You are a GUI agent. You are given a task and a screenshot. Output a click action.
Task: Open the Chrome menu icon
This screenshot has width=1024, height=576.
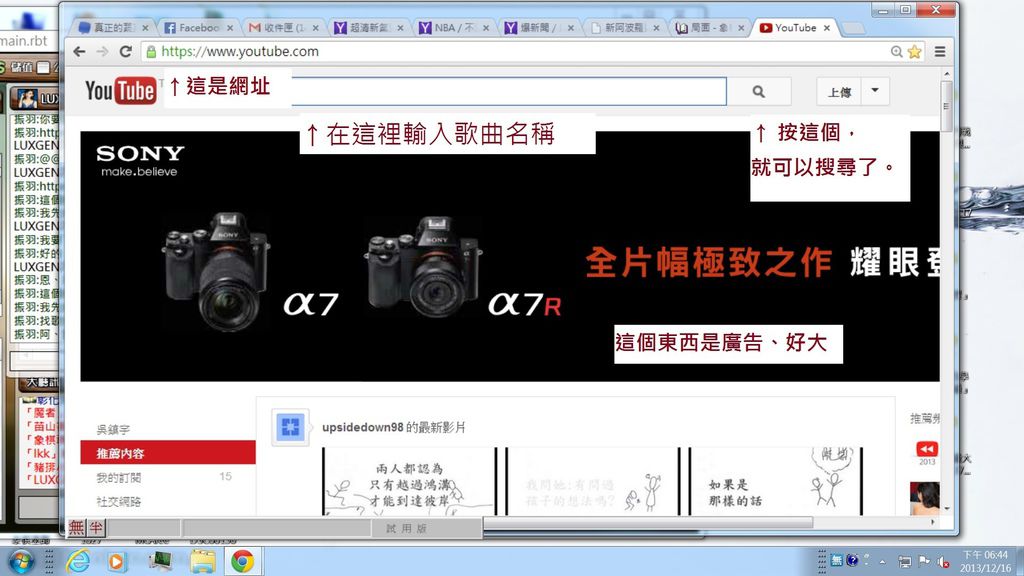(x=940, y=52)
